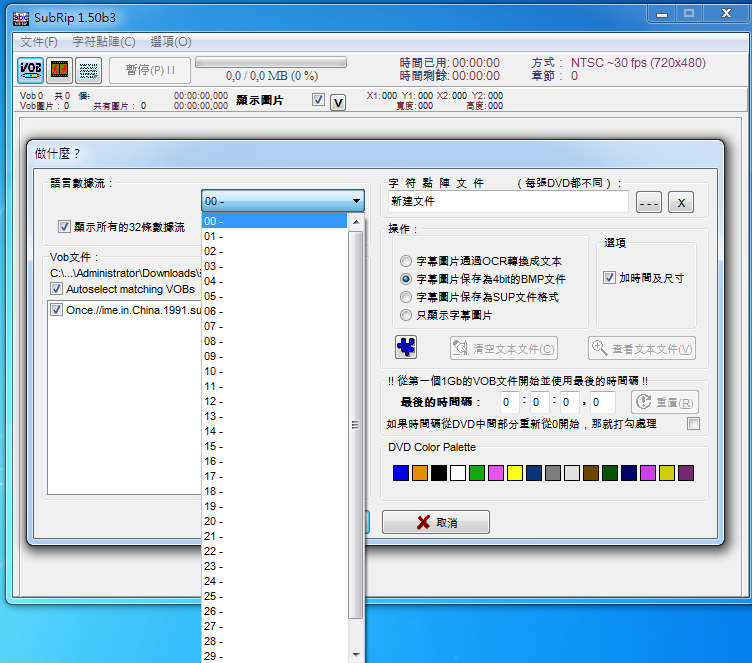Toggle Autoselect matching VOBs checkbox

click(x=56, y=289)
